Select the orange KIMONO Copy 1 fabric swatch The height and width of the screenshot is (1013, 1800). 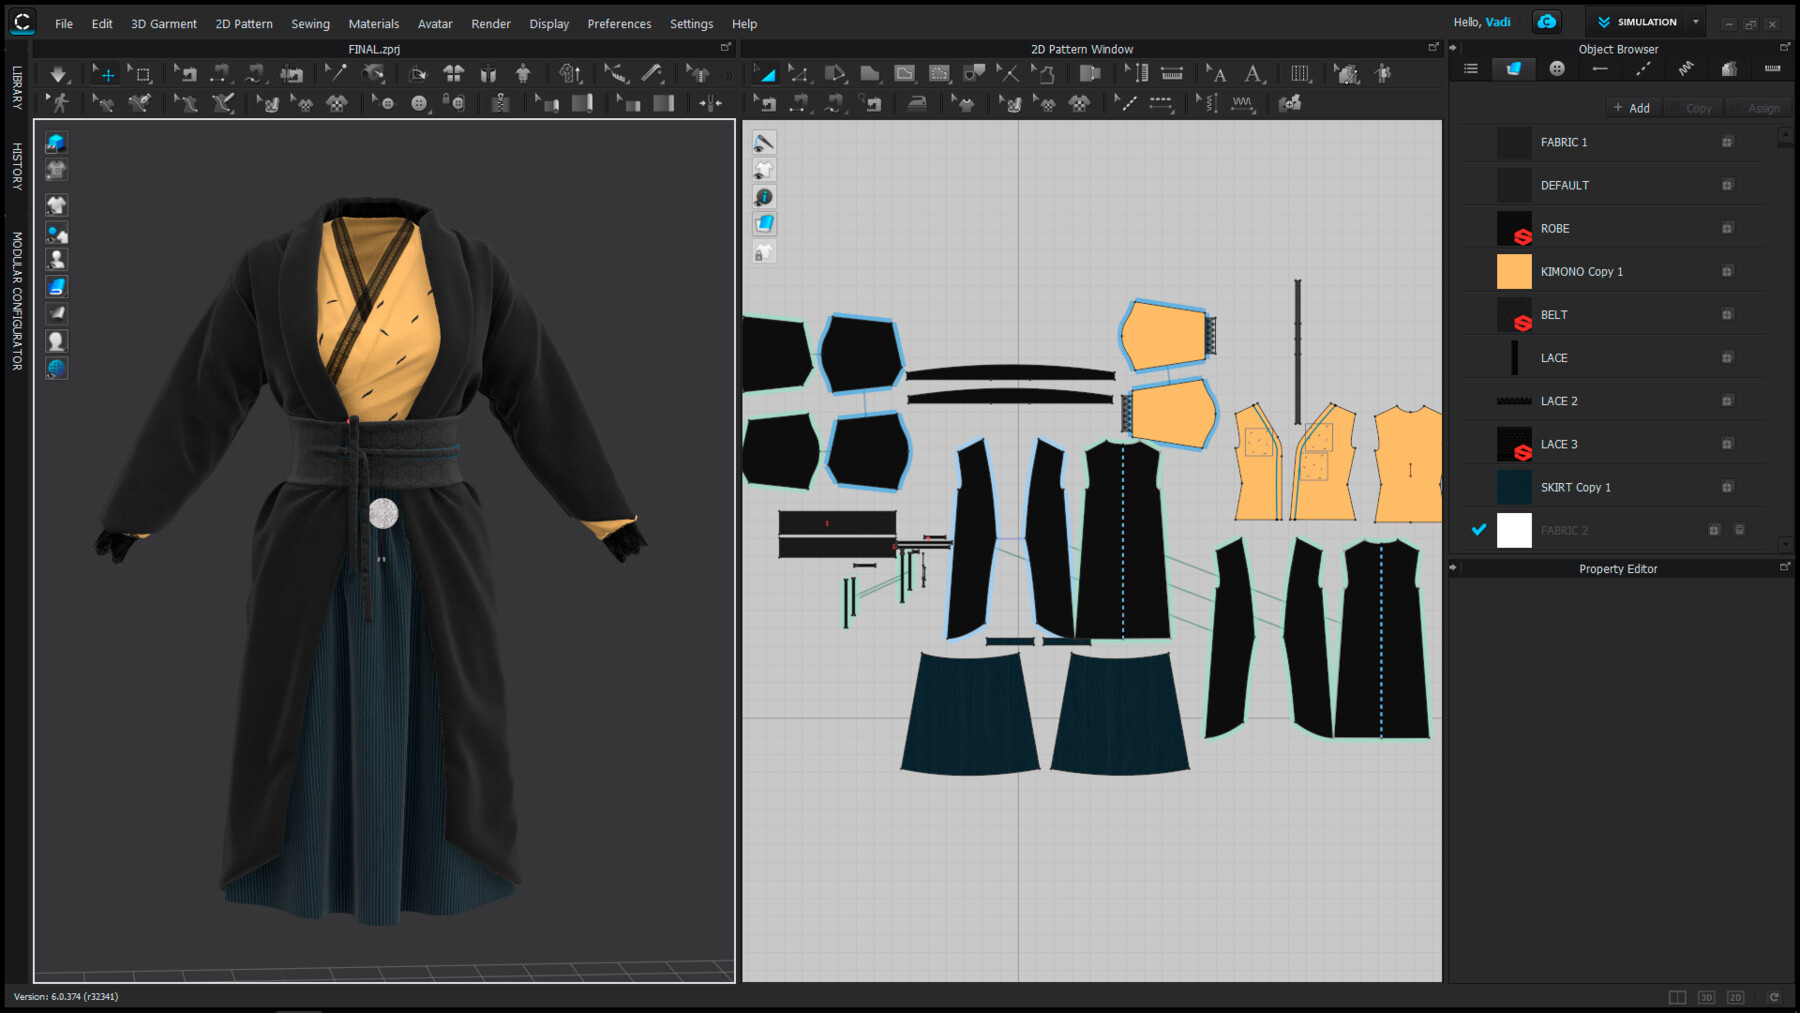[x=1514, y=271]
